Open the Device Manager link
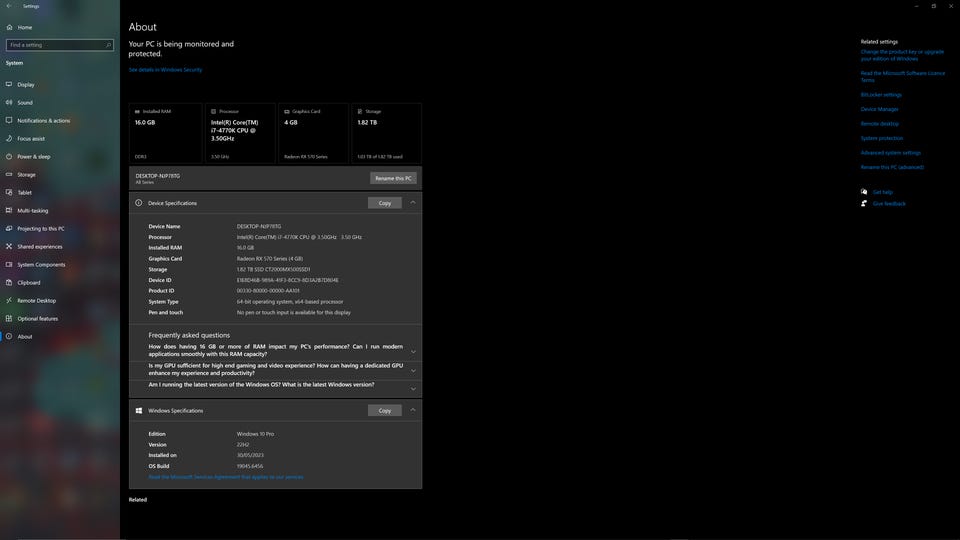This screenshot has height=540, width=960. pyautogui.click(x=879, y=109)
